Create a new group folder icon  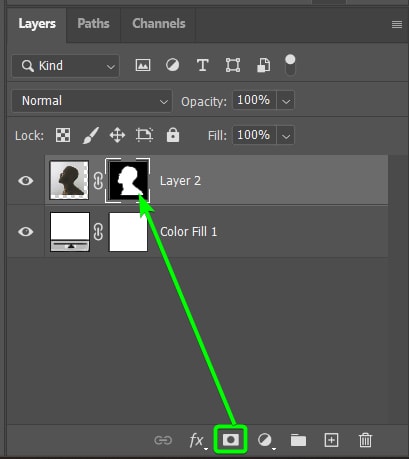pyautogui.click(x=298, y=440)
